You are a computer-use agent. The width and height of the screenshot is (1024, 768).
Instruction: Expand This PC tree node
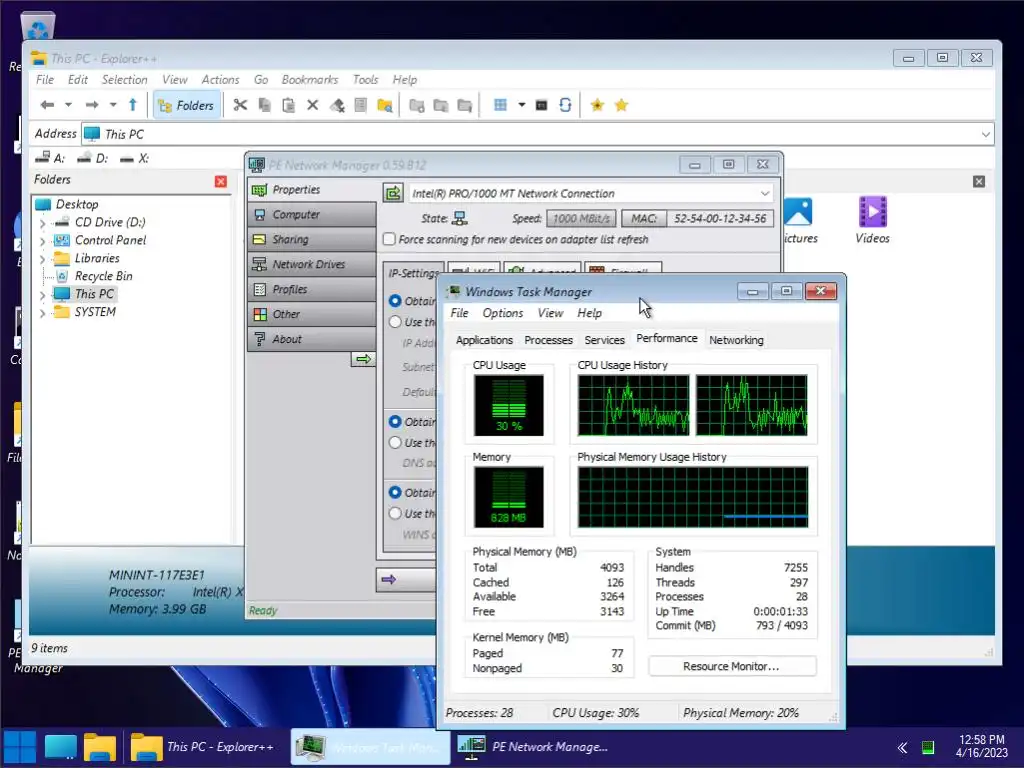(42, 295)
